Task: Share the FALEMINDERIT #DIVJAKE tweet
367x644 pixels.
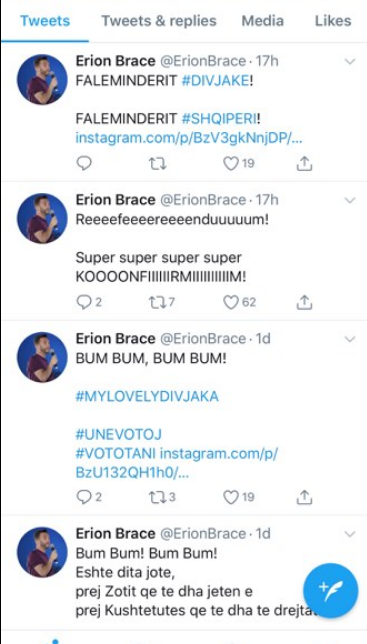Action: 304,164
